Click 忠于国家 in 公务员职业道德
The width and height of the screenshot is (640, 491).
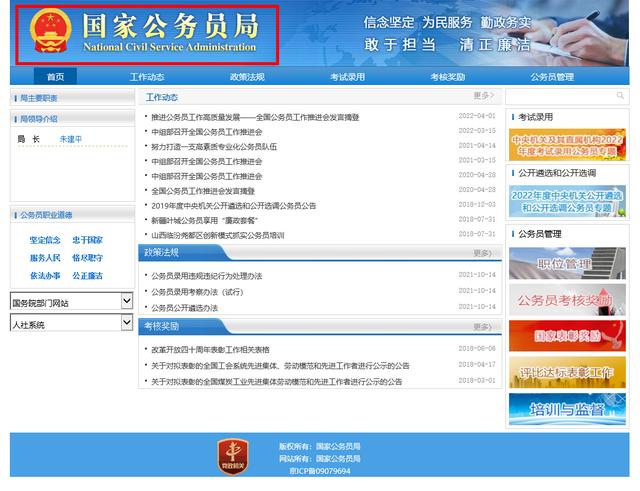point(87,240)
